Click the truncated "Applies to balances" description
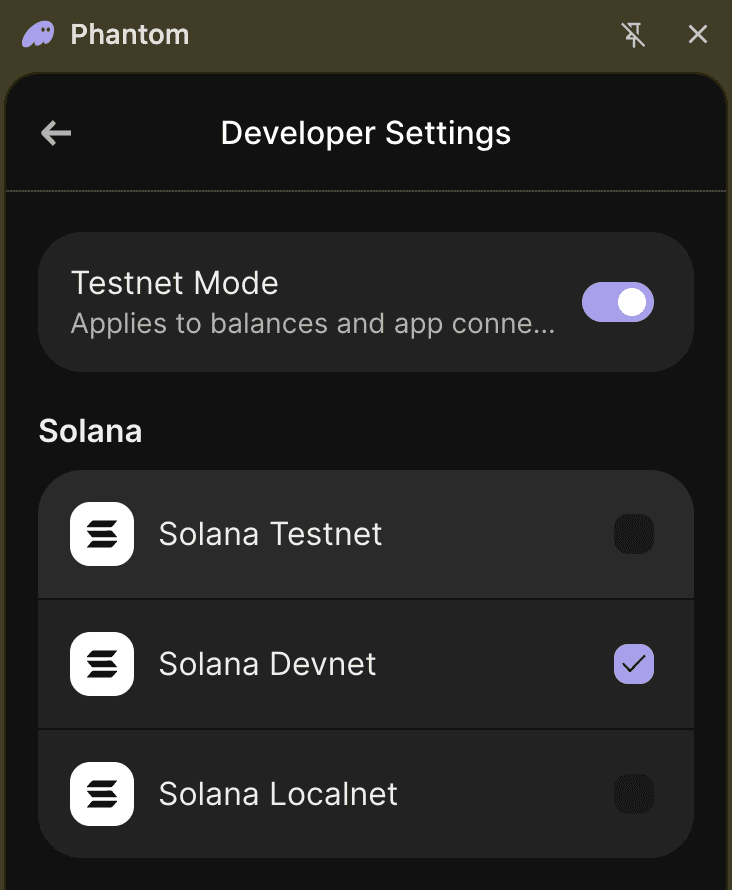The height and width of the screenshot is (890, 732). [x=312, y=324]
